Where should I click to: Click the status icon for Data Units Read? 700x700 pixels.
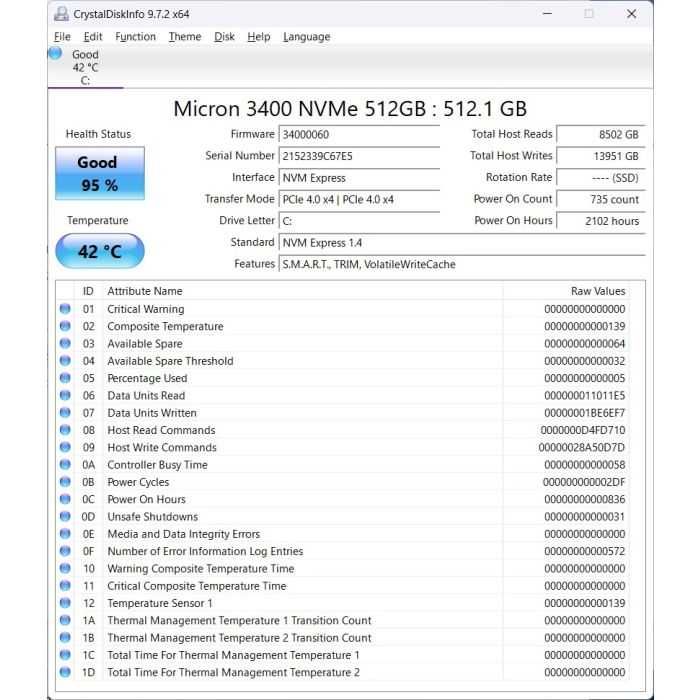(65, 395)
